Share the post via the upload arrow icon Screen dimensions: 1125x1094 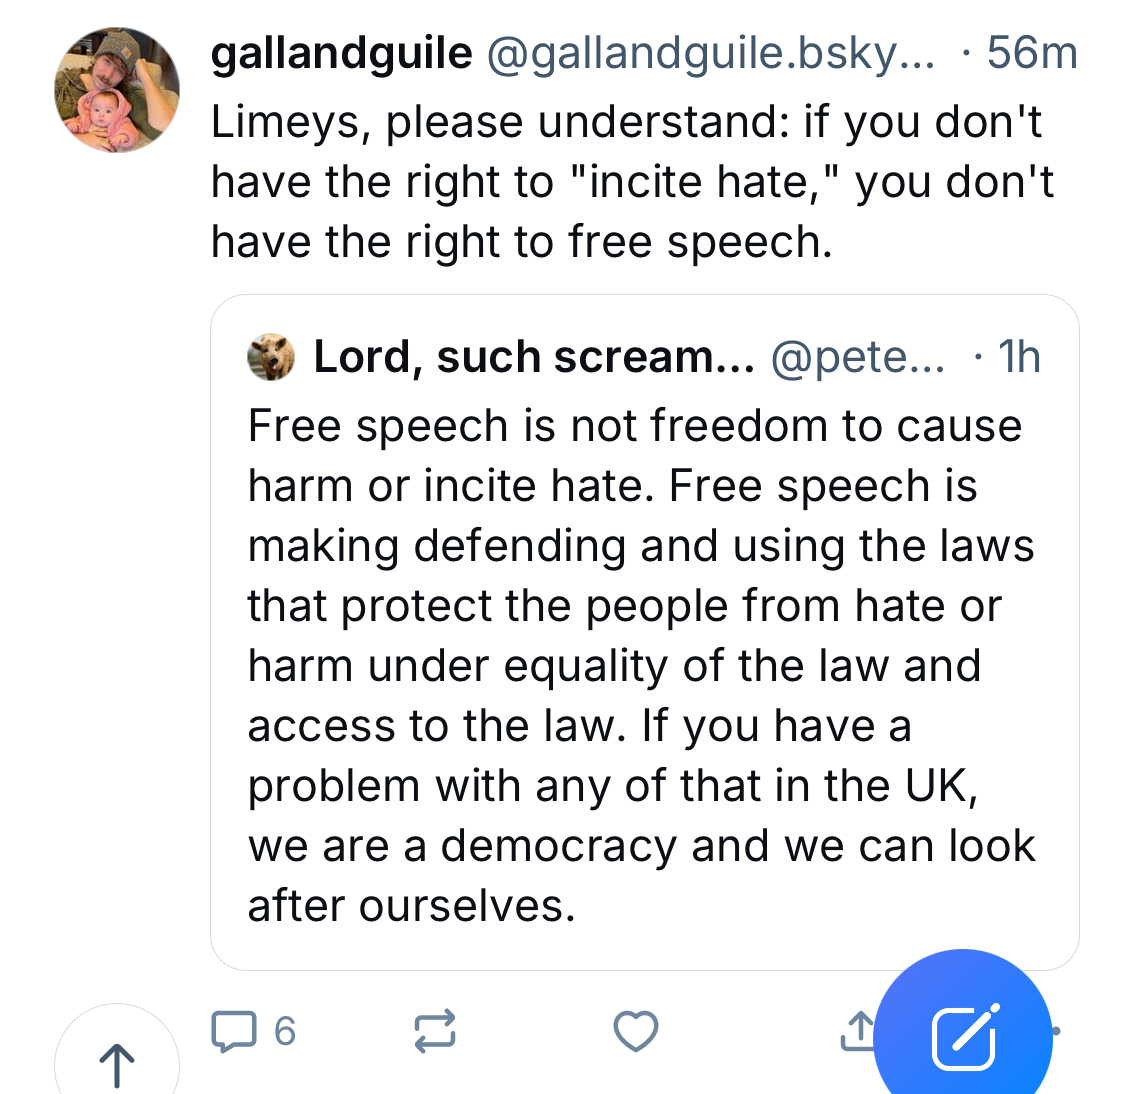pos(856,1030)
